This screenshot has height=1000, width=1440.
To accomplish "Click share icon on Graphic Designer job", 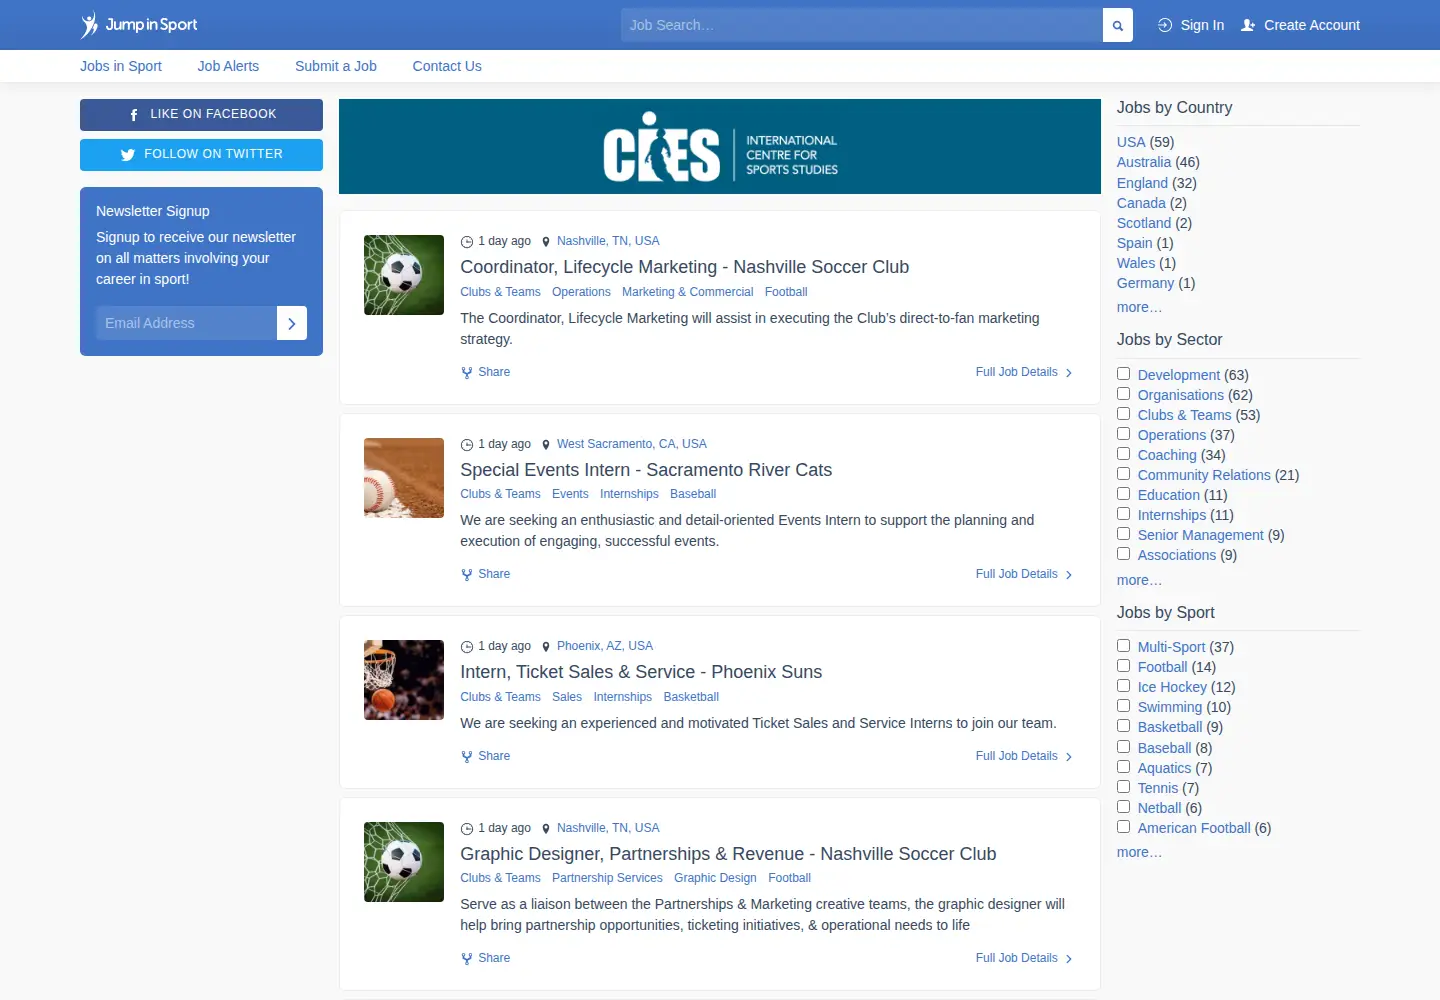I will (466, 958).
